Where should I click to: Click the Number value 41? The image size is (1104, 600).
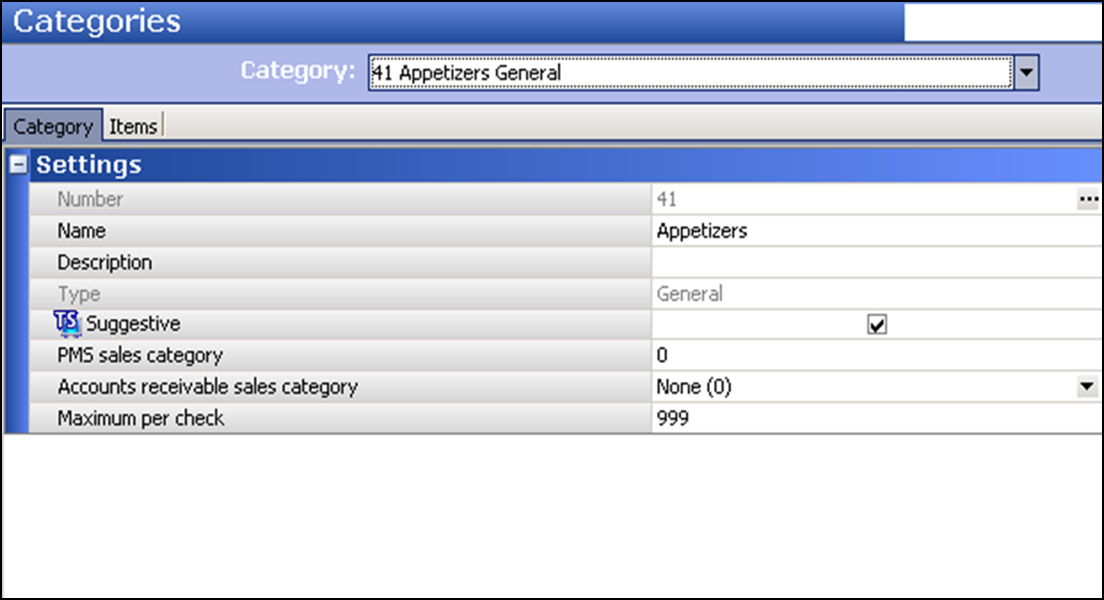pos(666,199)
